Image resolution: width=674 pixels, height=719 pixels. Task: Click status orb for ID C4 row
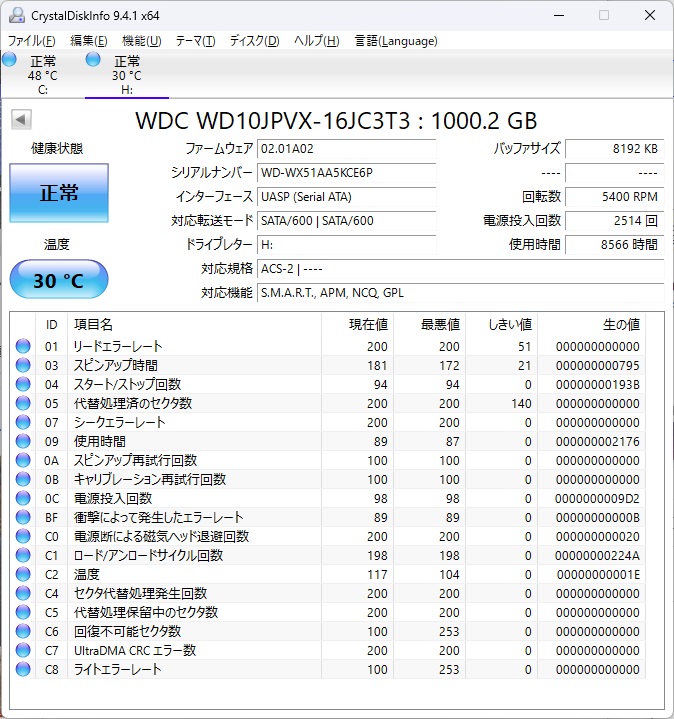pyautogui.click(x=23, y=593)
